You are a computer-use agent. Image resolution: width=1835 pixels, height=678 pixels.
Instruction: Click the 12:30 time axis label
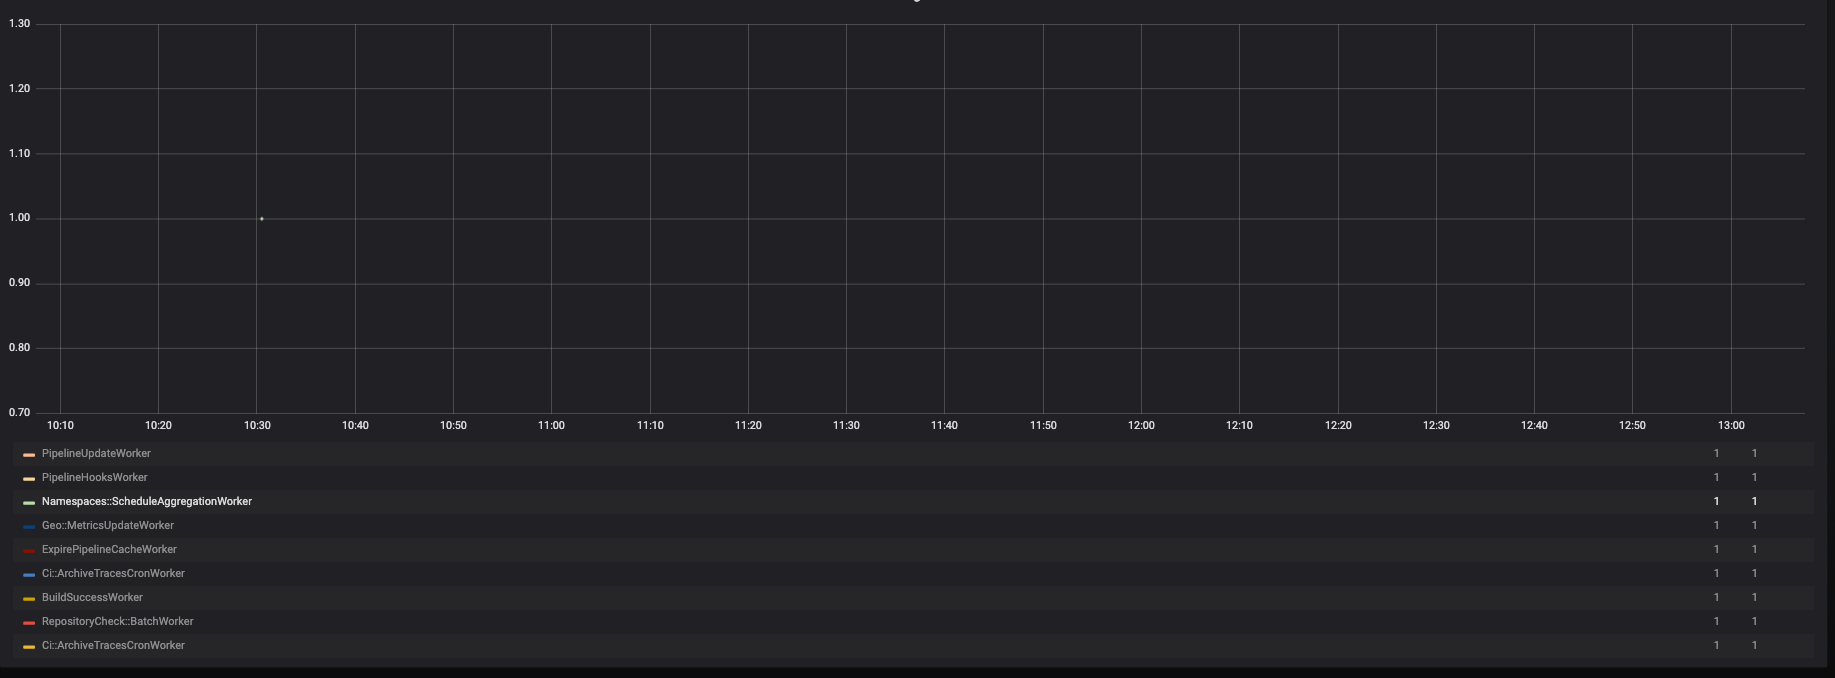point(1436,426)
